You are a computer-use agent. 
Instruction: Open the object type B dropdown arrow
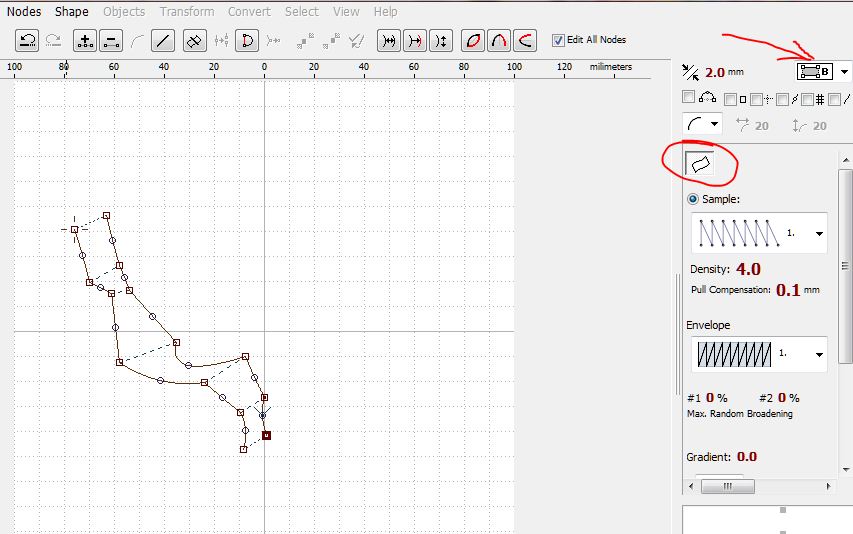click(x=844, y=72)
